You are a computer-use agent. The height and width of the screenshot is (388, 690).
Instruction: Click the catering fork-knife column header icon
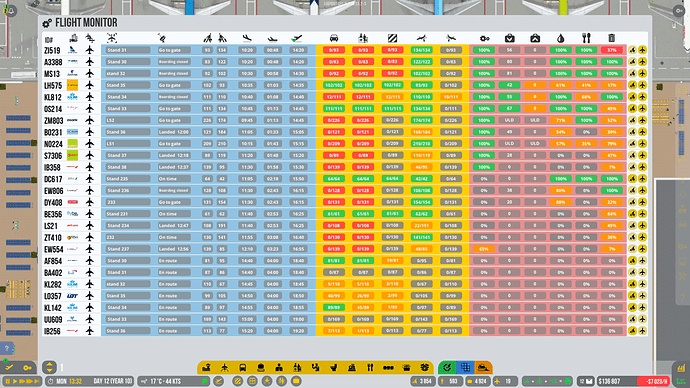[586, 38]
